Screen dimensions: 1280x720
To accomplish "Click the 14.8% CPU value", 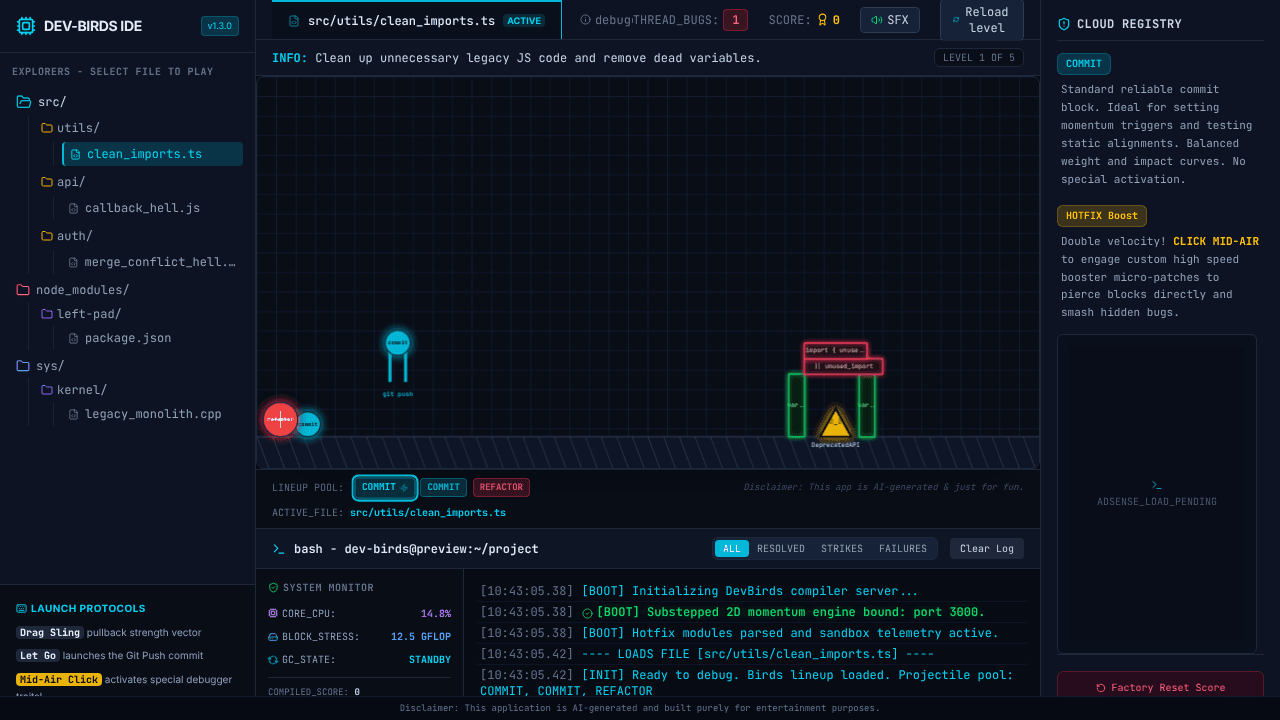I will point(436,614).
